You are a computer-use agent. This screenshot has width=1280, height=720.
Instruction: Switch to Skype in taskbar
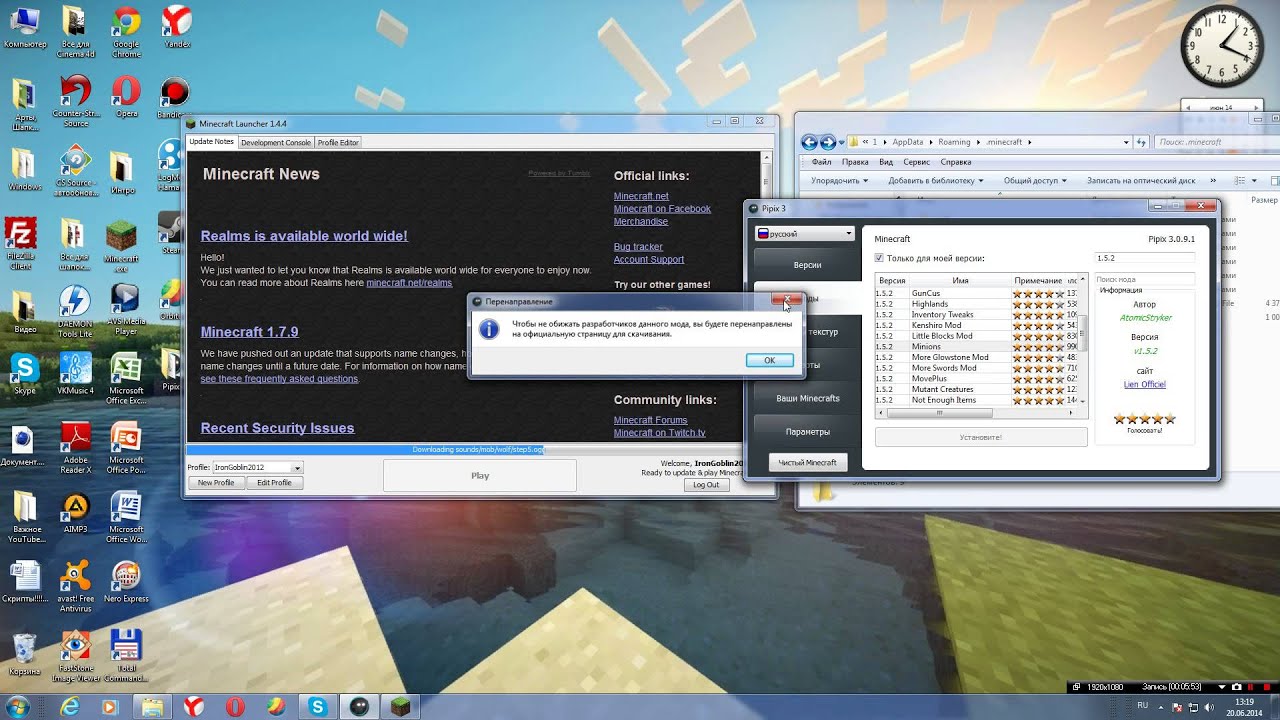coord(318,707)
